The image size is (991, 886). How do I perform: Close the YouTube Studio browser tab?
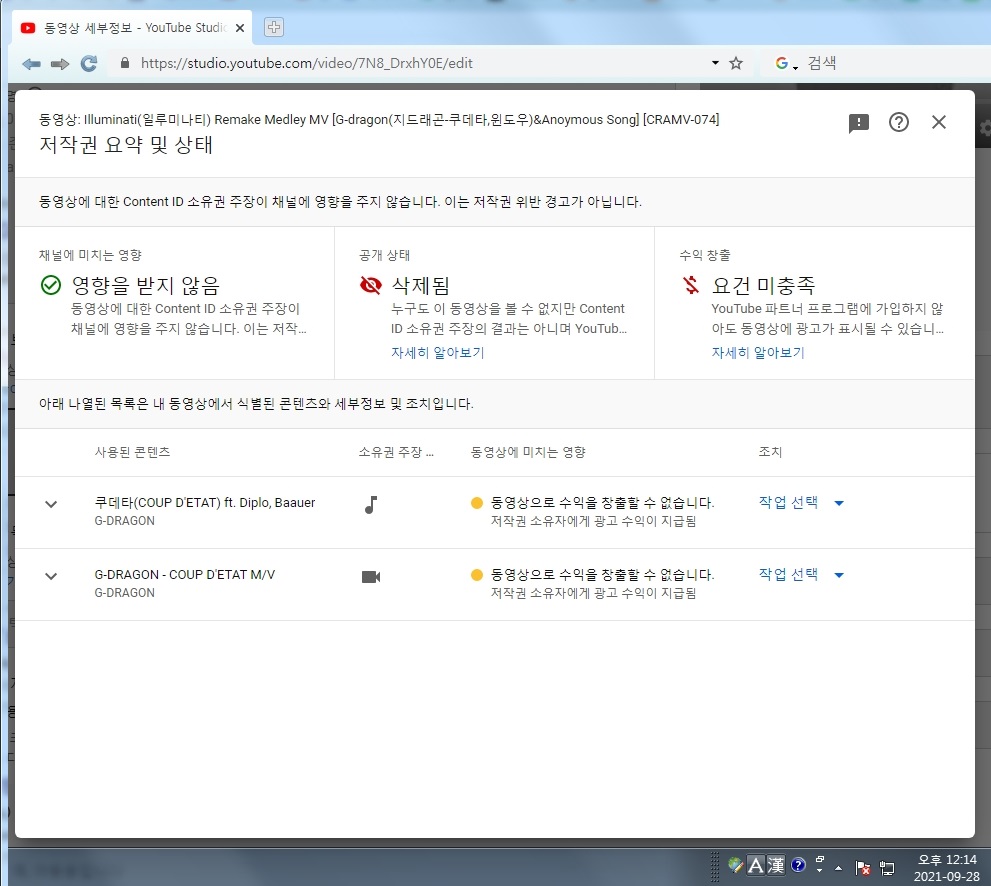coord(240,28)
